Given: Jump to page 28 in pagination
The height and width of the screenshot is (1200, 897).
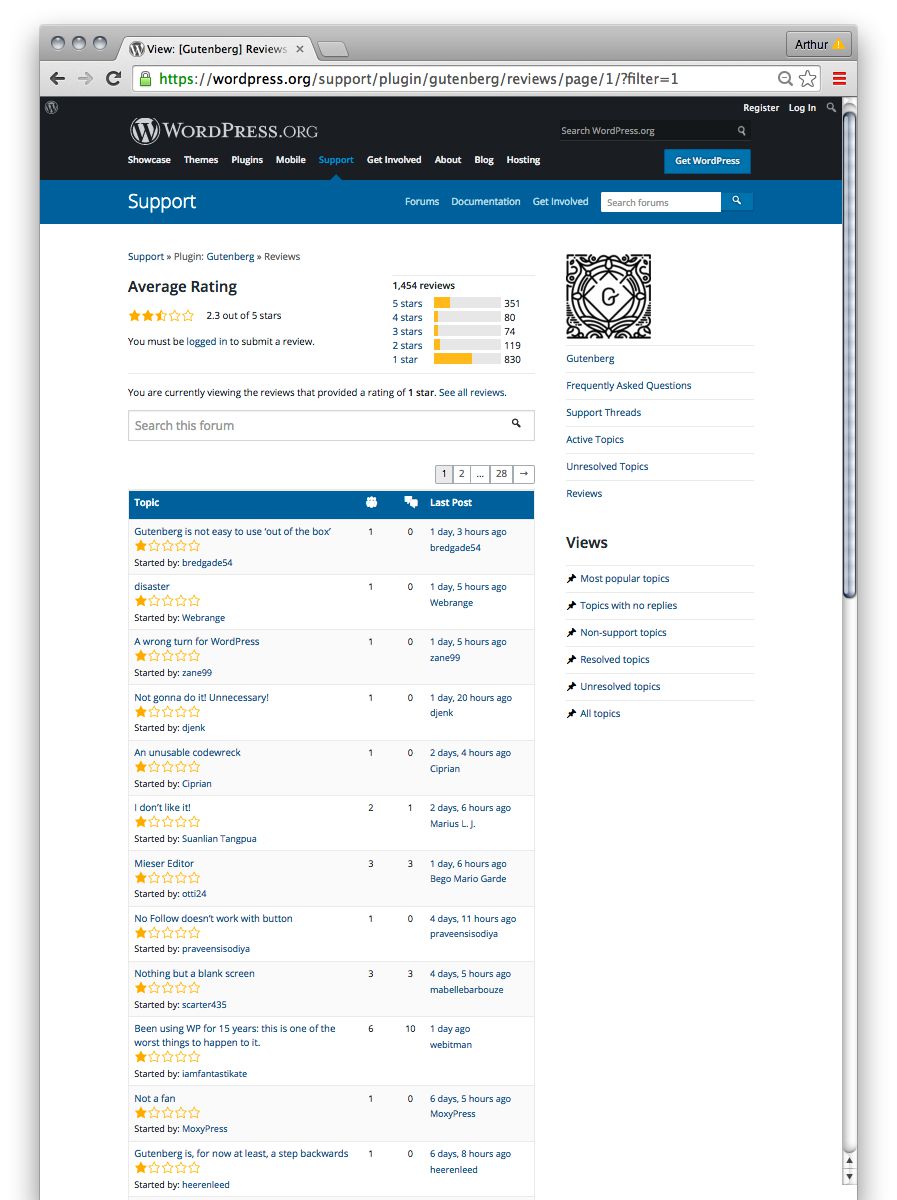Looking at the screenshot, I should (x=501, y=473).
